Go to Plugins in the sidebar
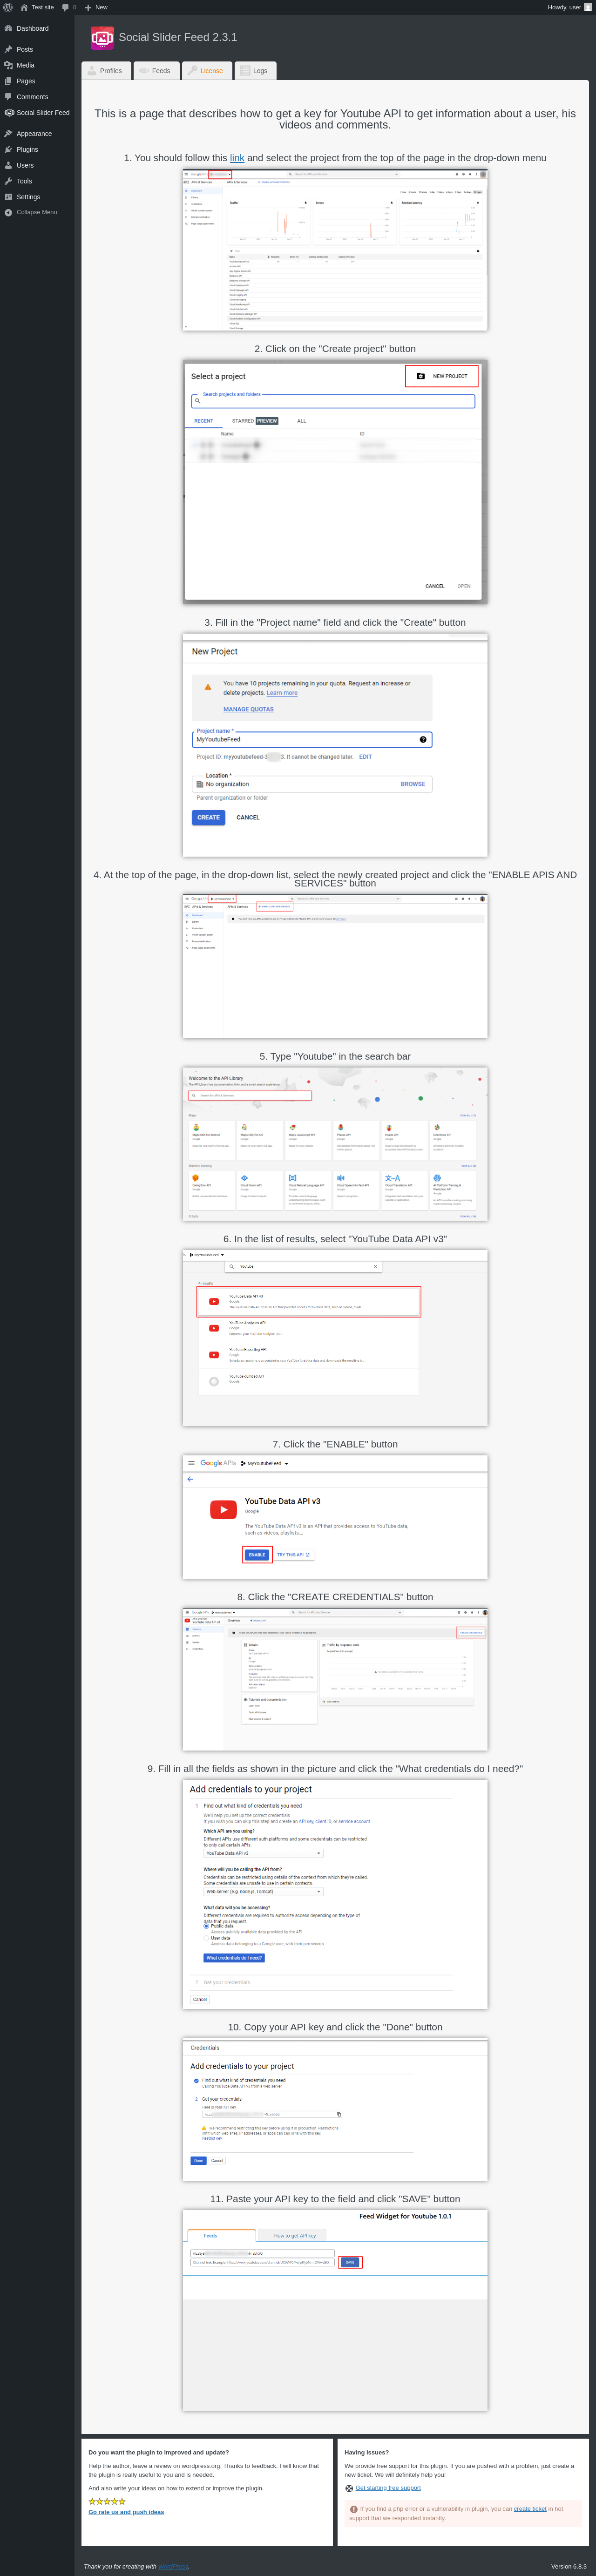Viewport: 596px width, 2576px height. click(x=37, y=149)
